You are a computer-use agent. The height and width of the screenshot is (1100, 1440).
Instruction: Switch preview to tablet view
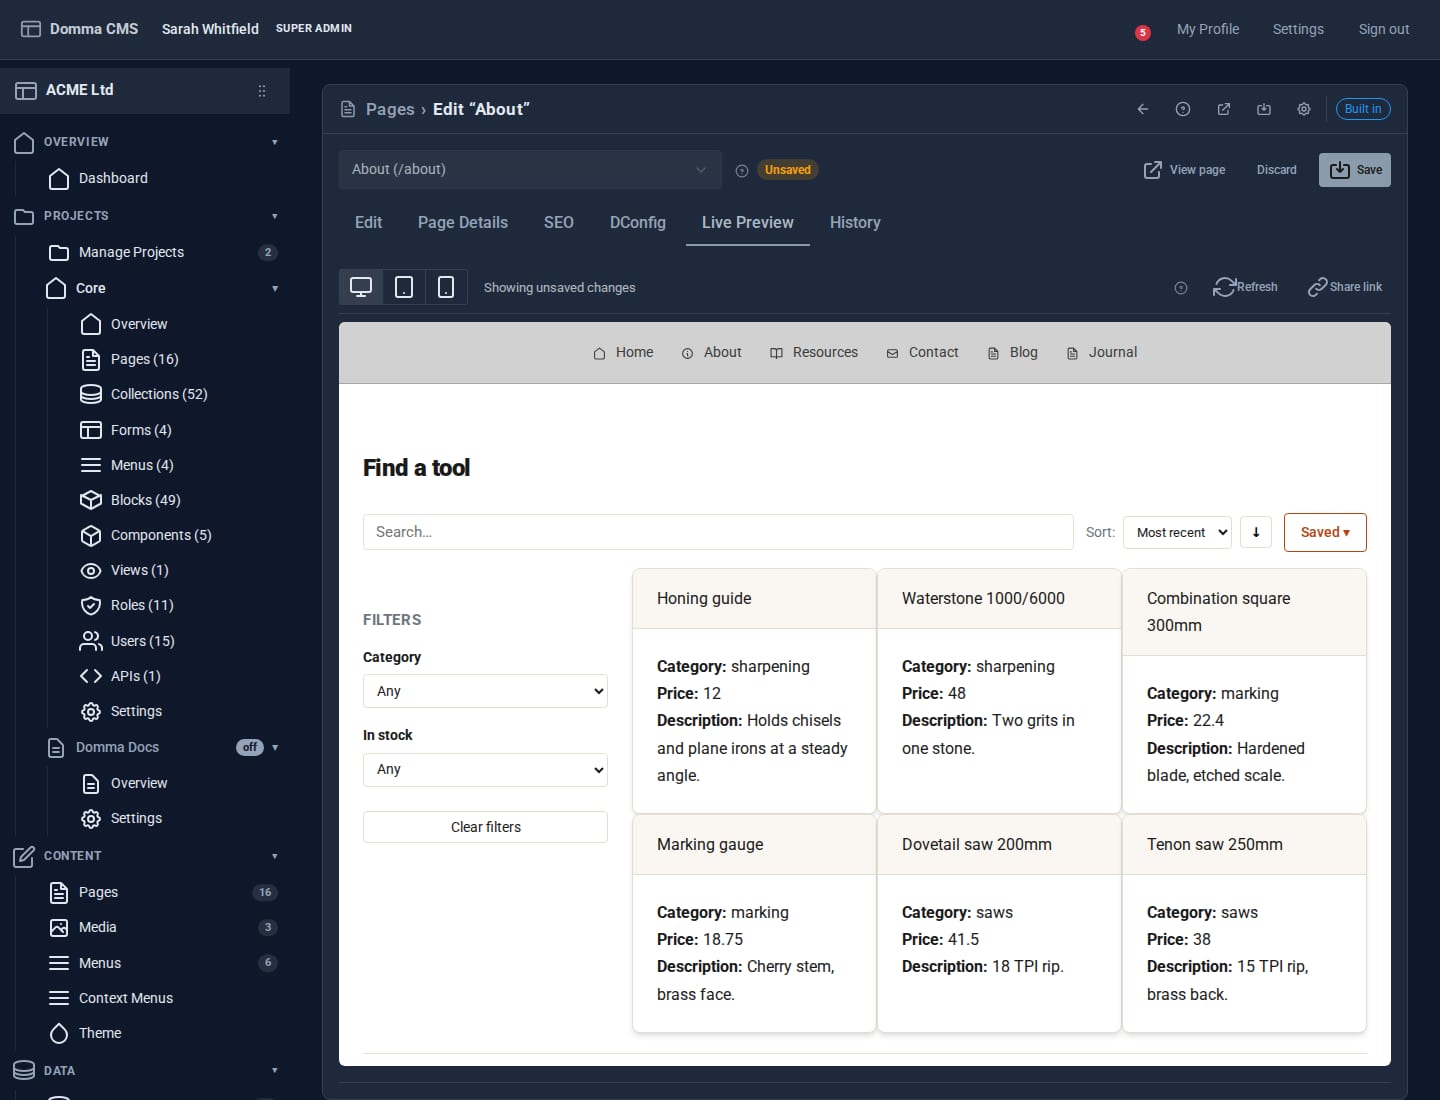point(404,287)
